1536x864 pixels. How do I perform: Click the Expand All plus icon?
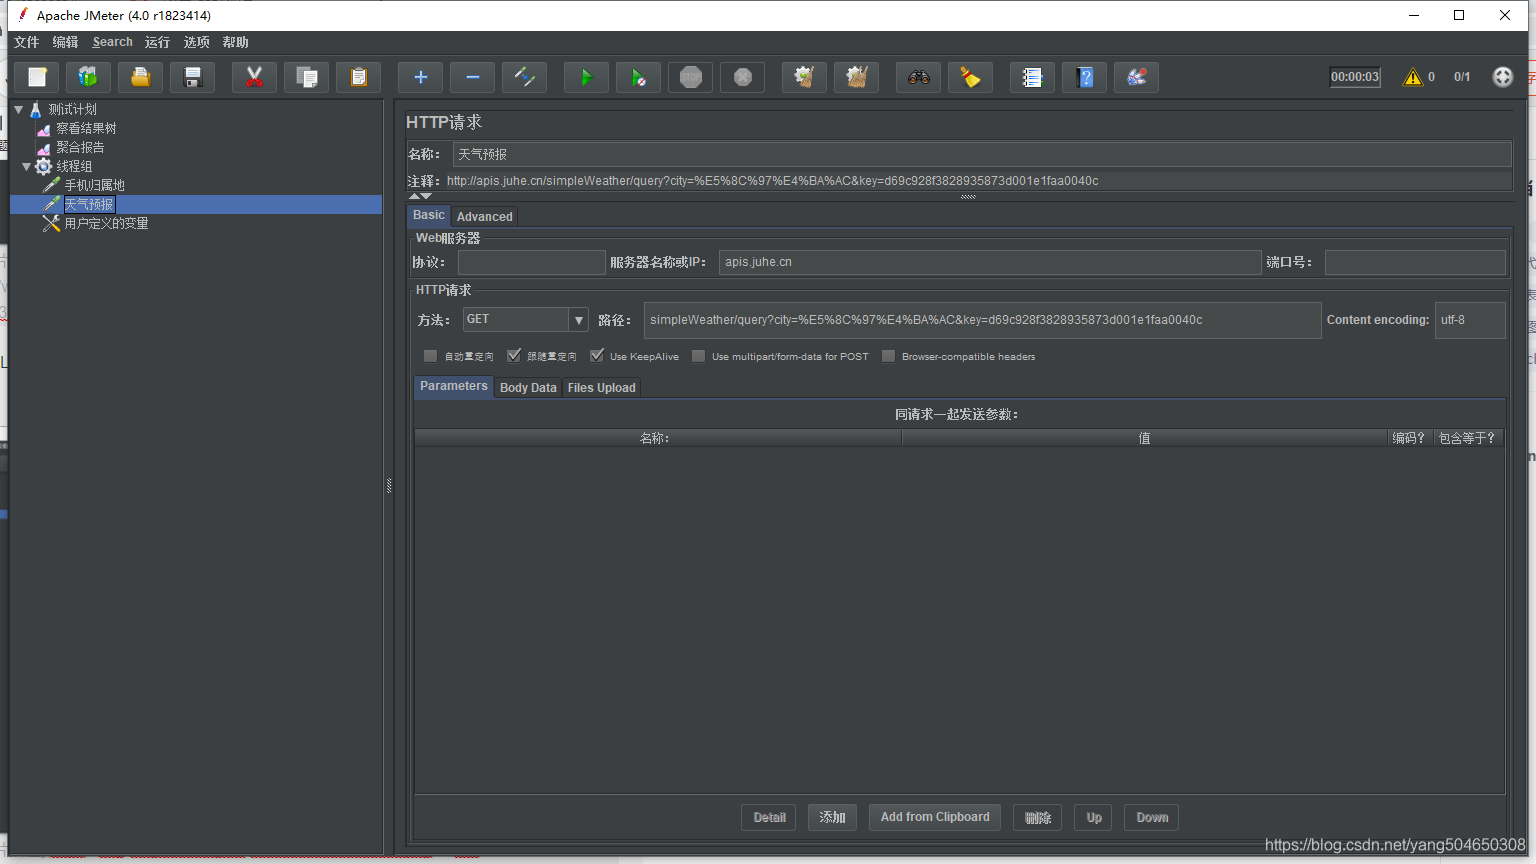421,77
